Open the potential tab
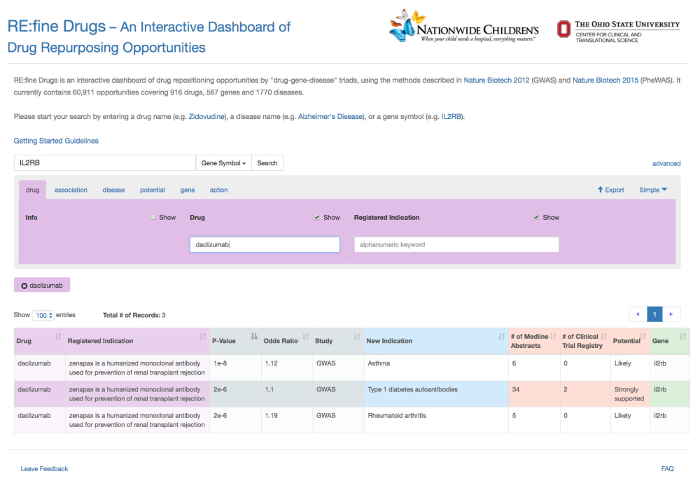This screenshot has width=700, height=496. 152,189
